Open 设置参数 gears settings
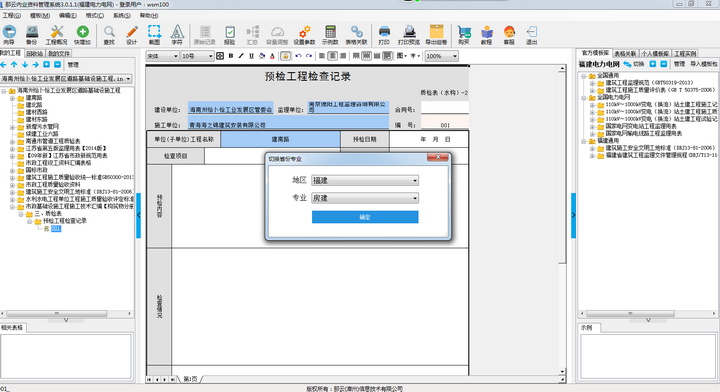Viewport: 720px width, 392px height. tap(304, 35)
